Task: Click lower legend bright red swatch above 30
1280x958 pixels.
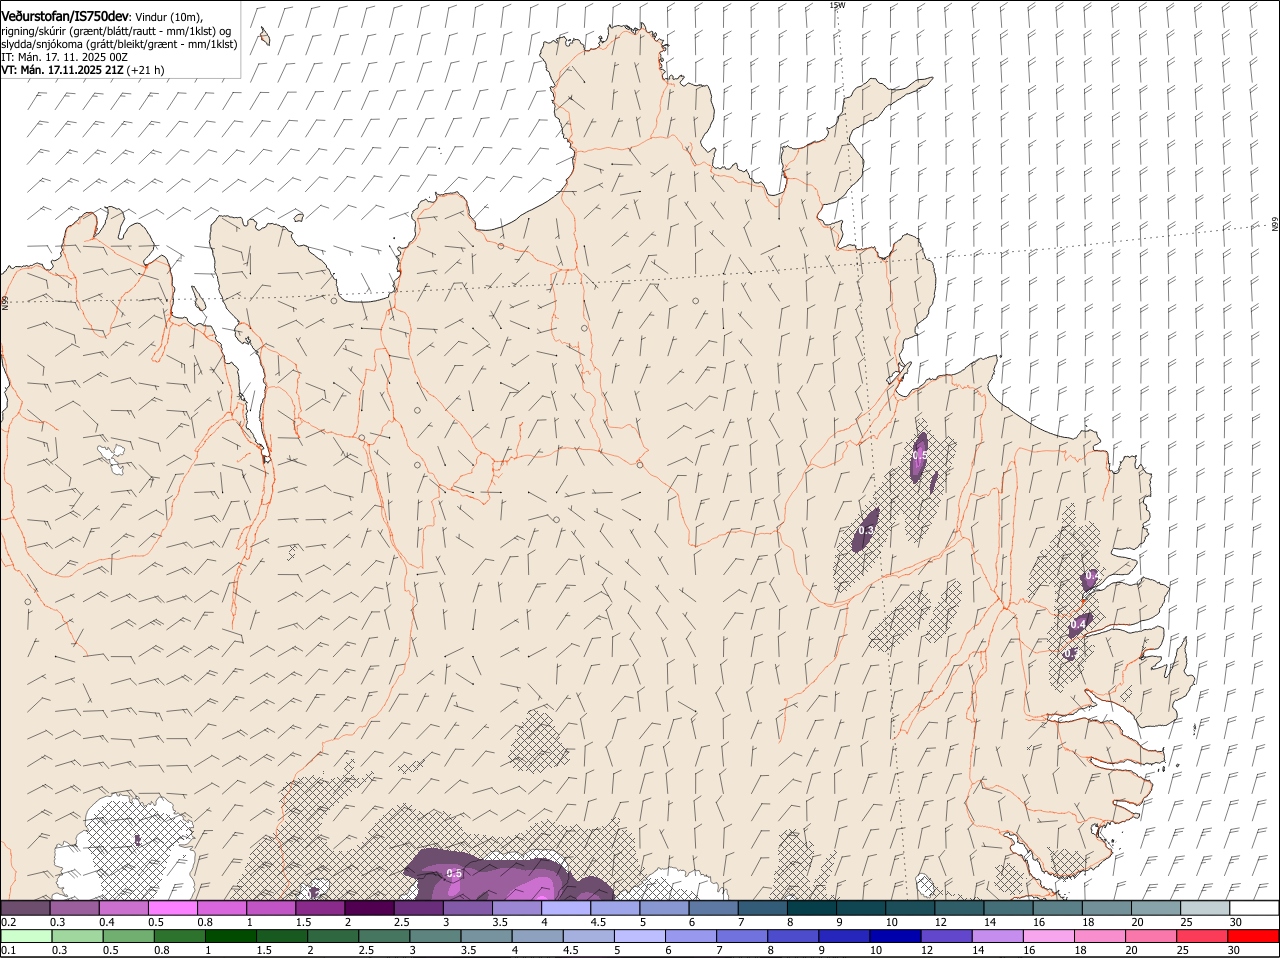Action: pyautogui.click(x=1252, y=936)
